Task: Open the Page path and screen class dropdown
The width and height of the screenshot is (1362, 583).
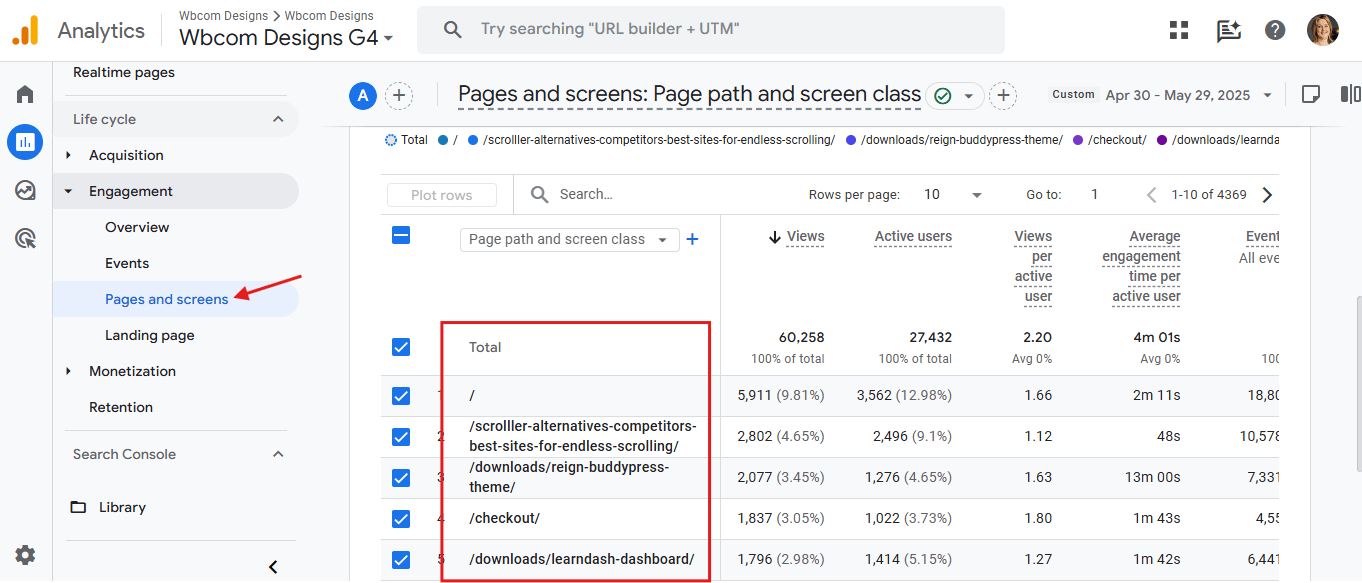Action: [569, 239]
